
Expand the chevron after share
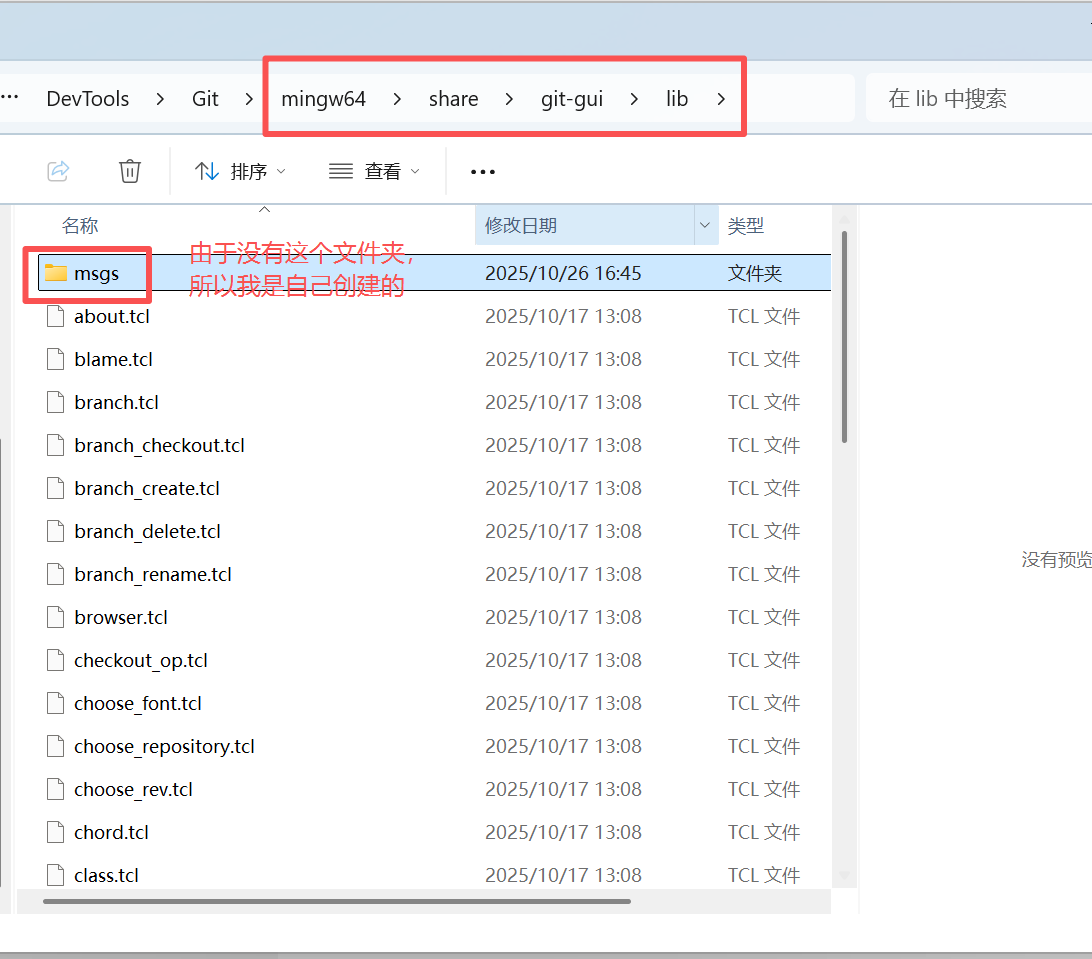509,100
